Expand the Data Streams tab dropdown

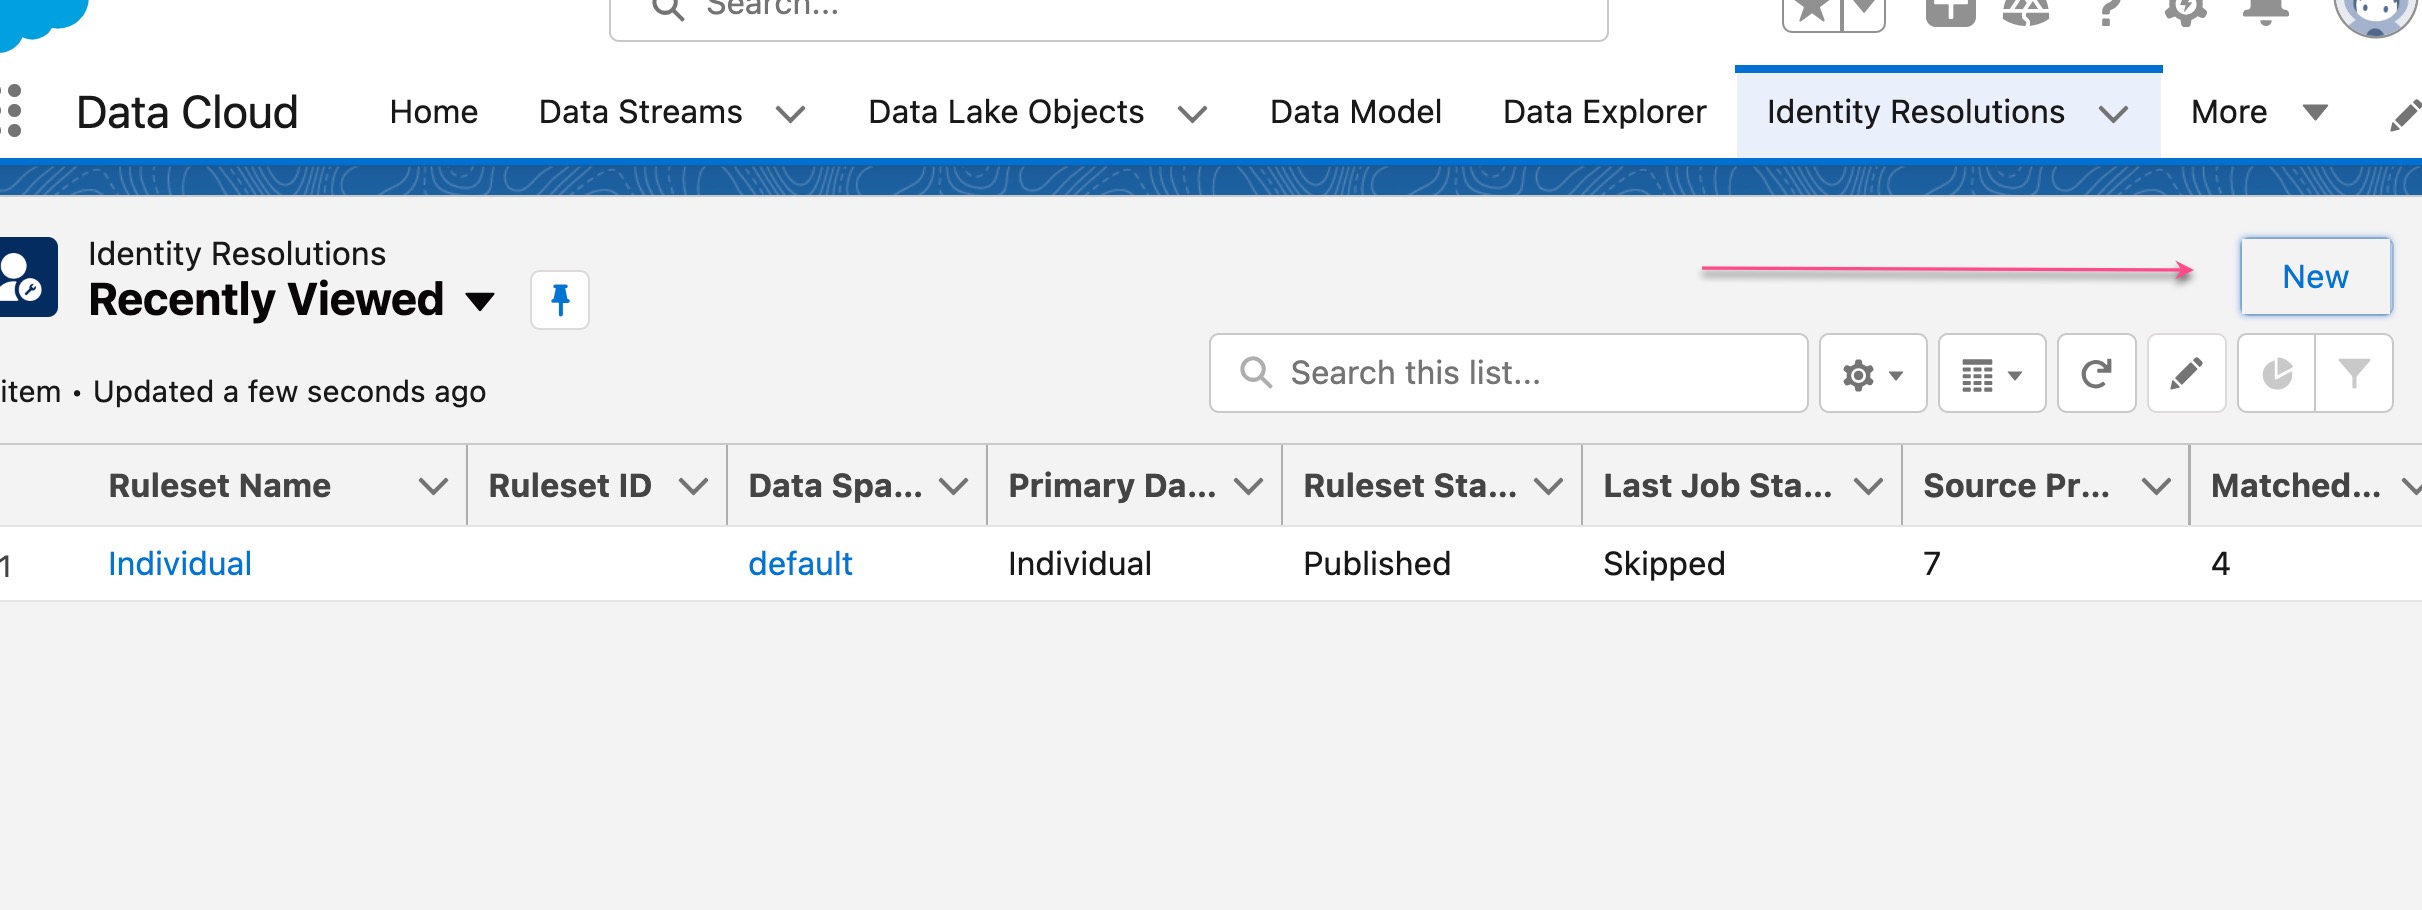[791, 115]
